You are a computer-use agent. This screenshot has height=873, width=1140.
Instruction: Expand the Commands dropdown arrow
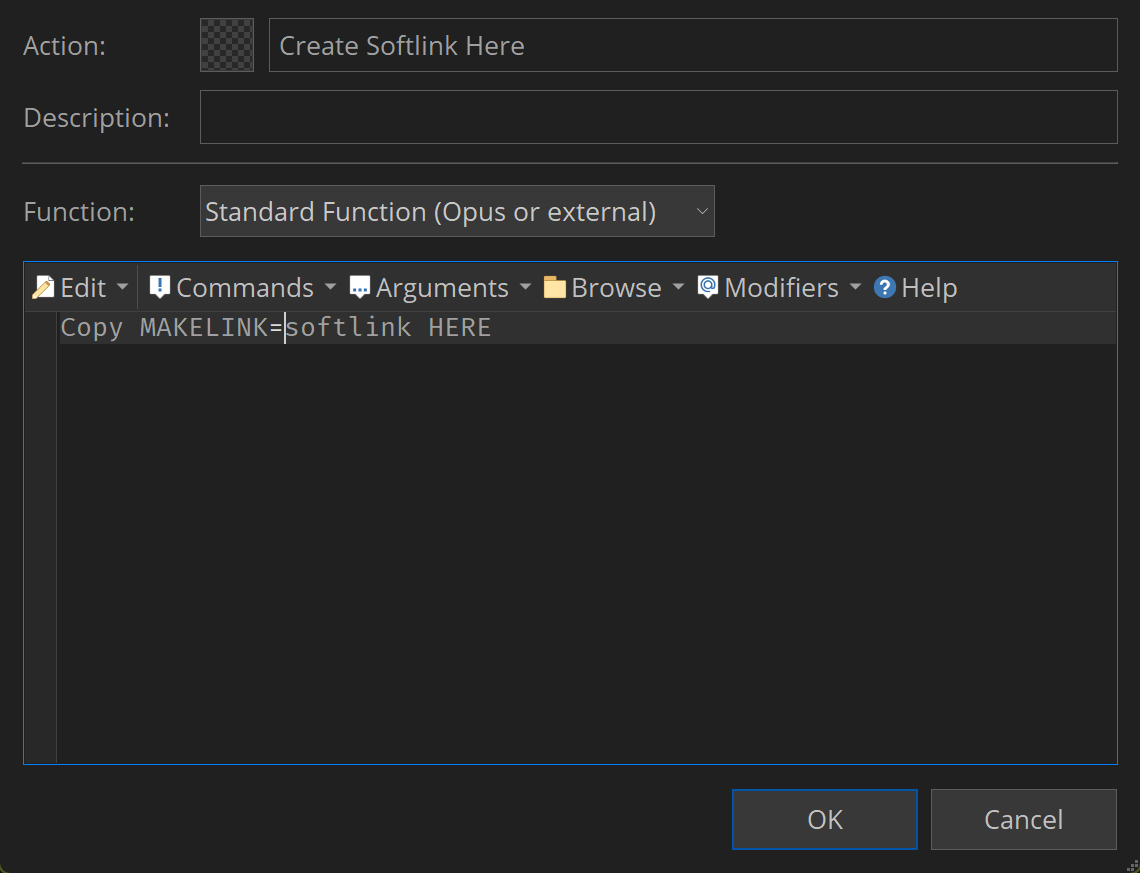[331, 288]
